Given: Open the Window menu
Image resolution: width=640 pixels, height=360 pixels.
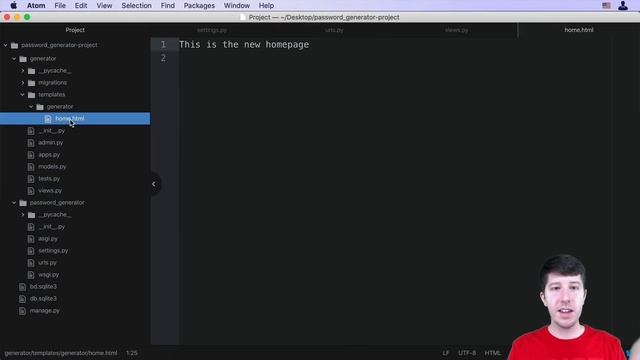Looking at the screenshot, I should pos(237,6).
